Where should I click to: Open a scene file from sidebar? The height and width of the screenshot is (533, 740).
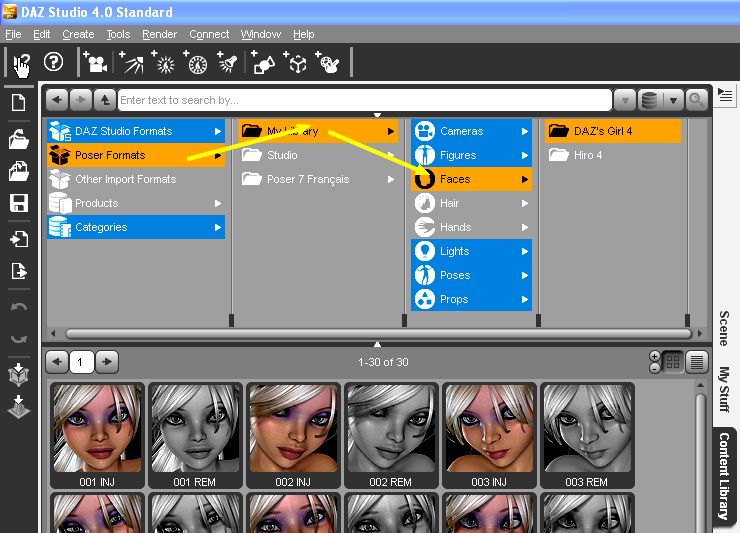pos(19,140)
